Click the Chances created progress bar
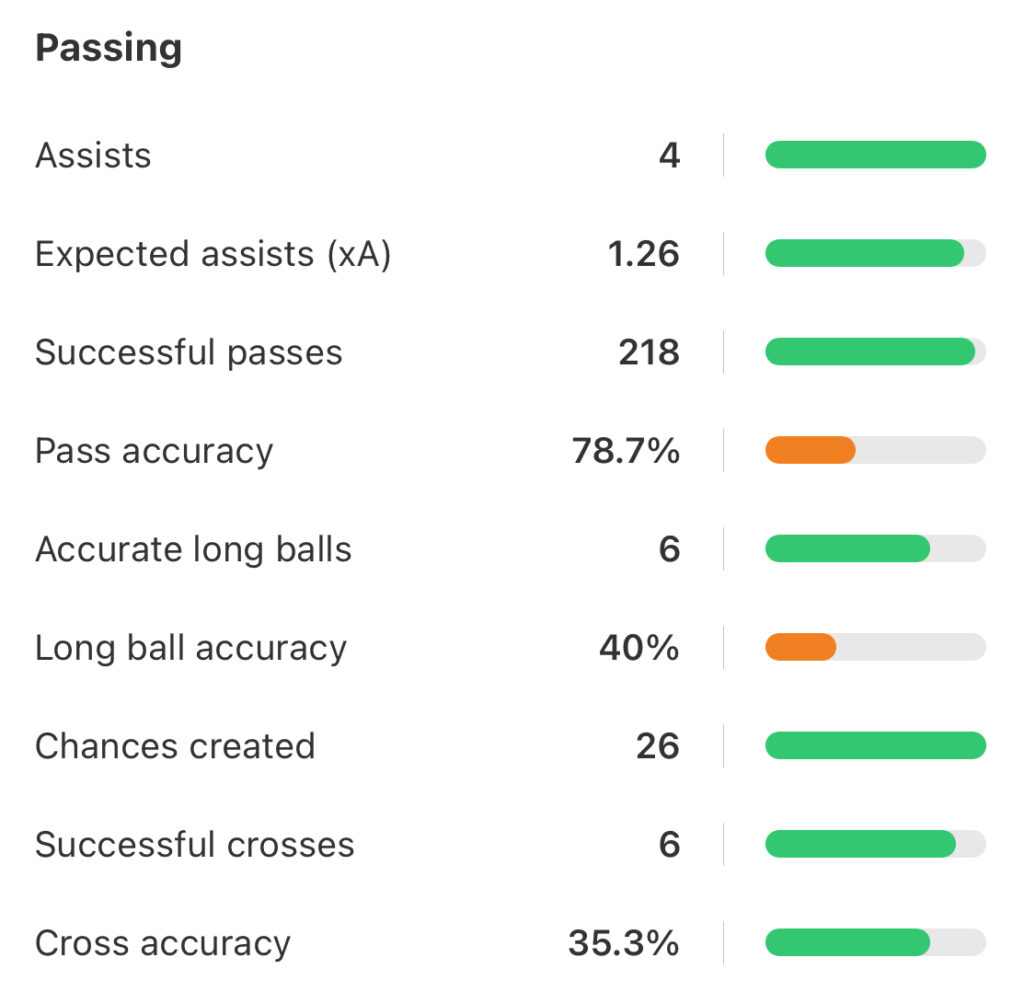This screenshot has width=1024, height=992. (875, 746)
